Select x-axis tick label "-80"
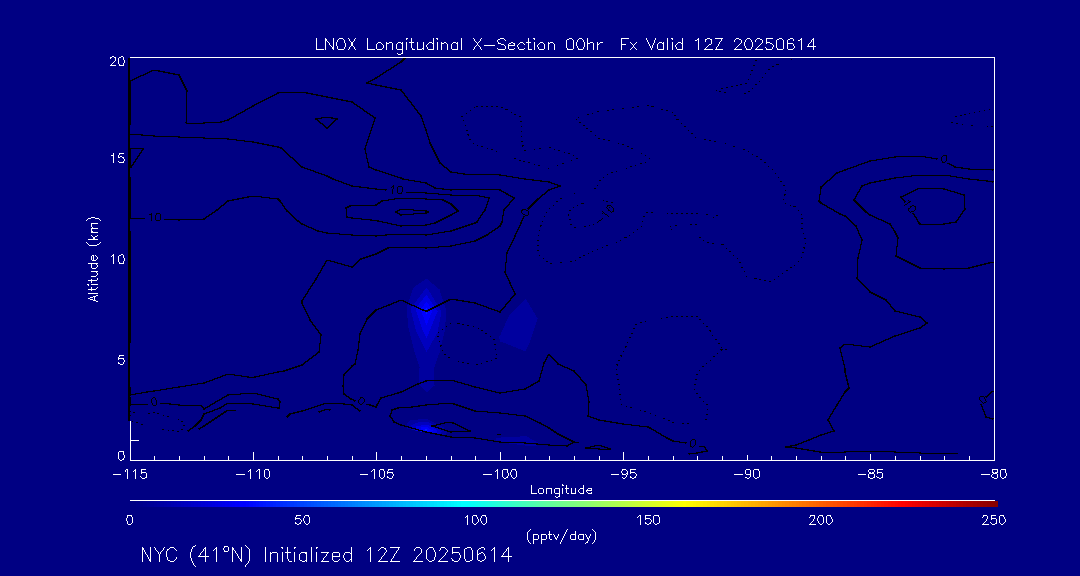Image resolution: width=1080 pixels, height=576 pixels. pyautogui.click(x=994, y=475)
